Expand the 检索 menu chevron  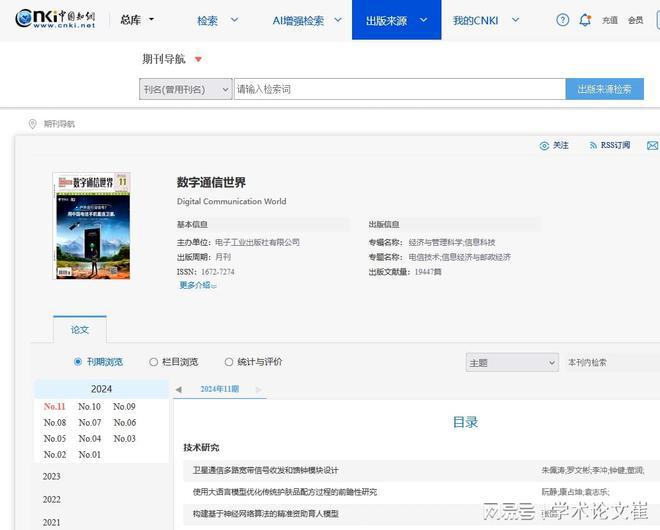[234, 20]
